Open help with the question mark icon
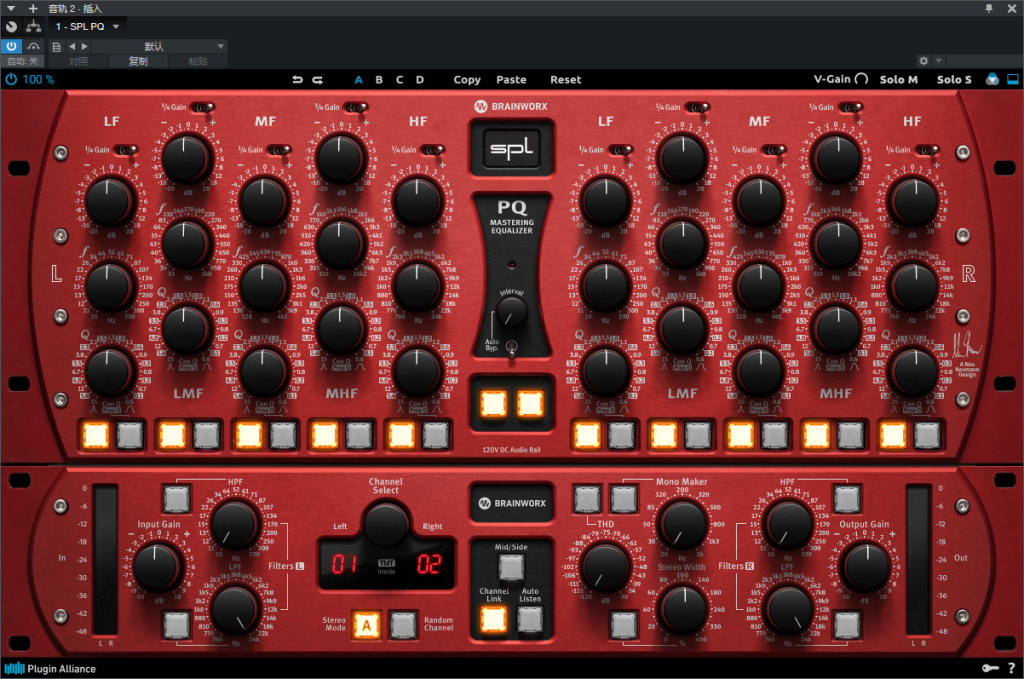Screen dimensions: 1024x679 (x=1012, y=668)
